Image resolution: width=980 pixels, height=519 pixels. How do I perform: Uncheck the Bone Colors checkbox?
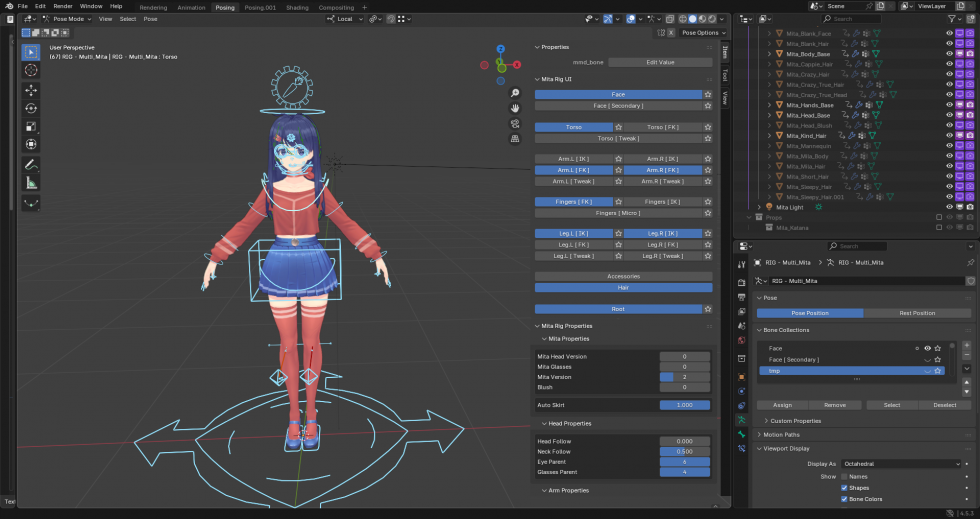tap(845, 499)
